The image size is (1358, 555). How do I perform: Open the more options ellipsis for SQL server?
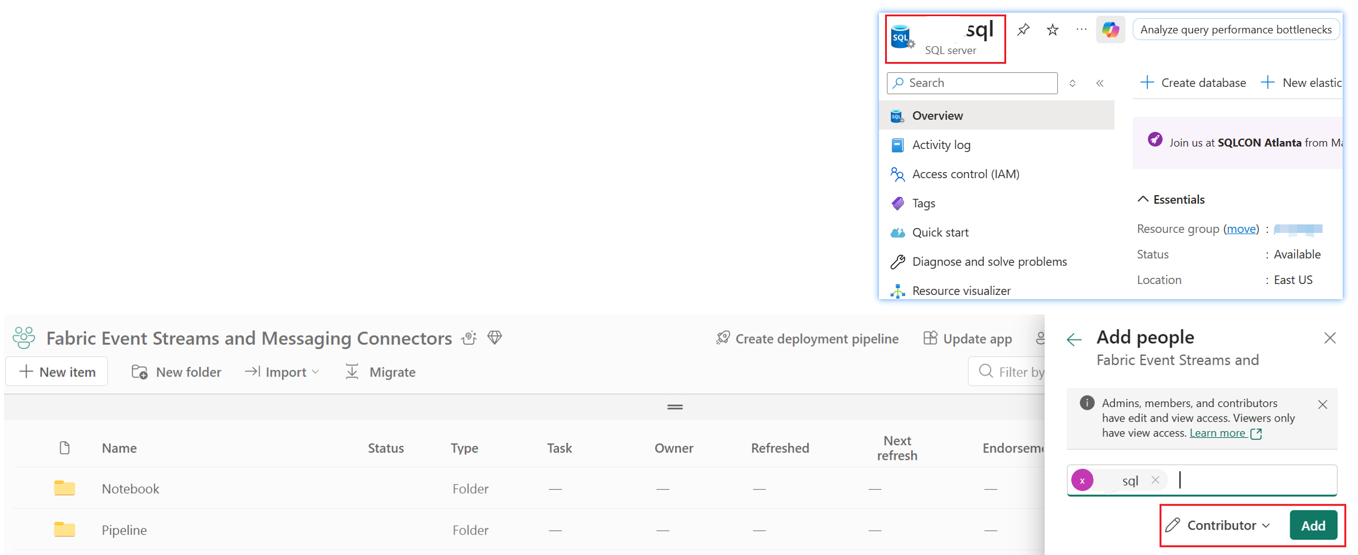pyautogui.click(x=1081, y=30)
